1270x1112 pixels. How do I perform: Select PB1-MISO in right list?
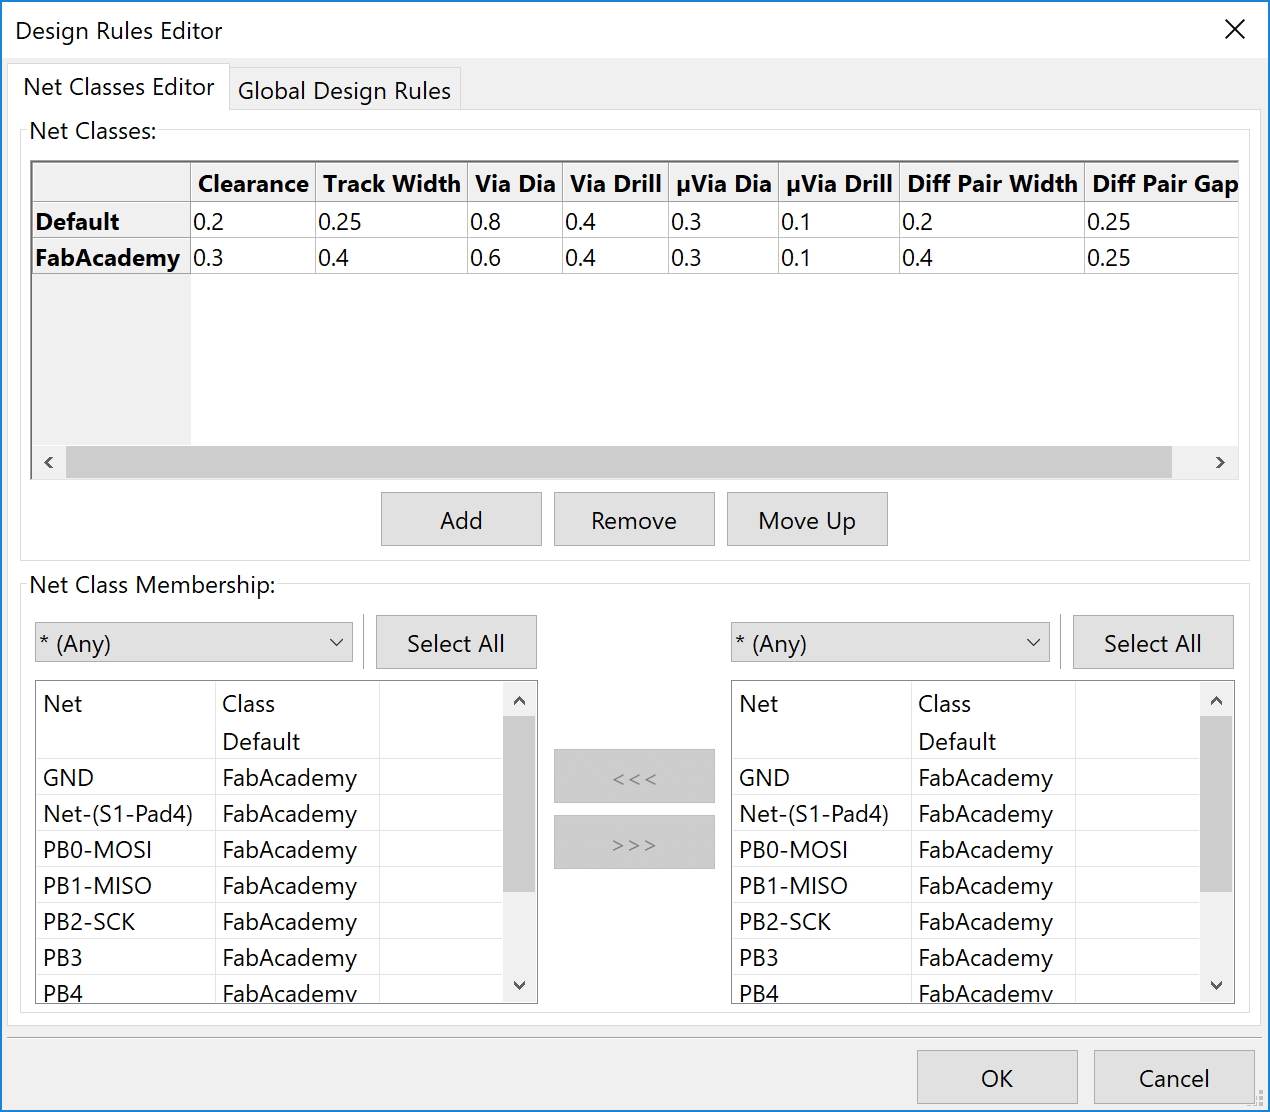pyautogui.click(x=966, y=885)
